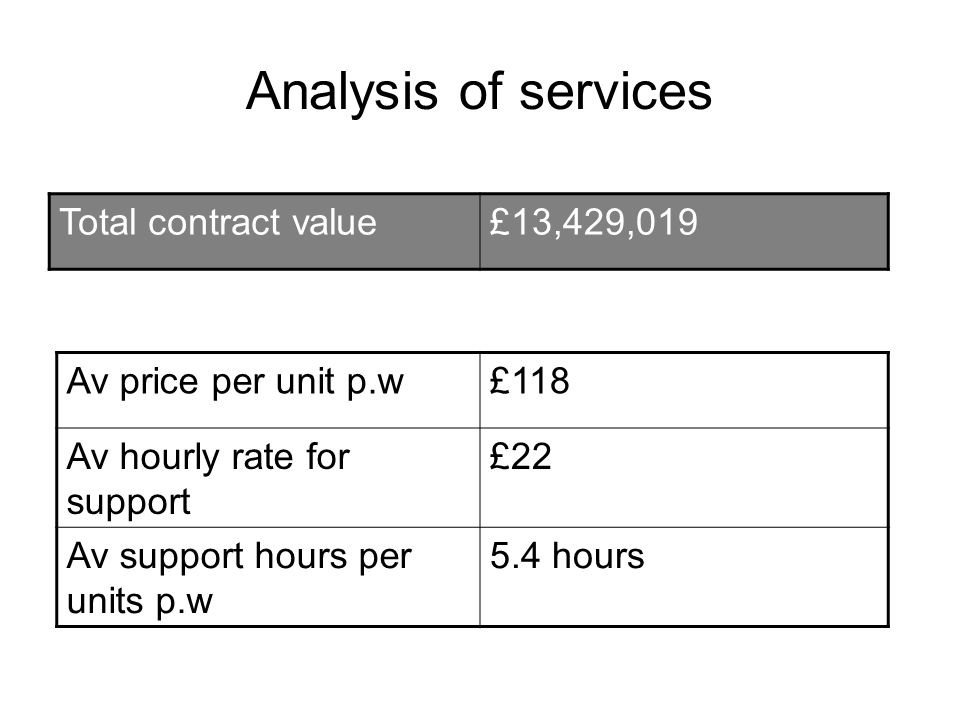Click the Total contract value cell
The image size is (960, 720).
264,231
